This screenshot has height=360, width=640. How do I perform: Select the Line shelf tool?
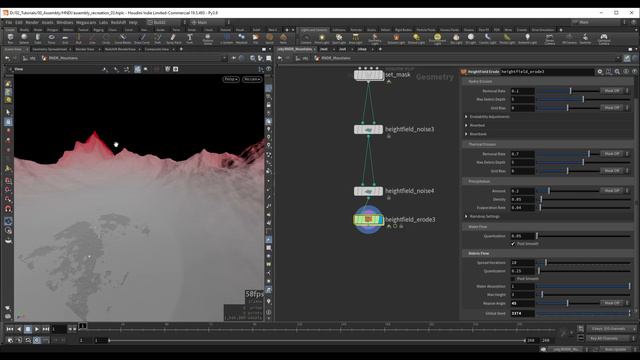pos(92,38)
